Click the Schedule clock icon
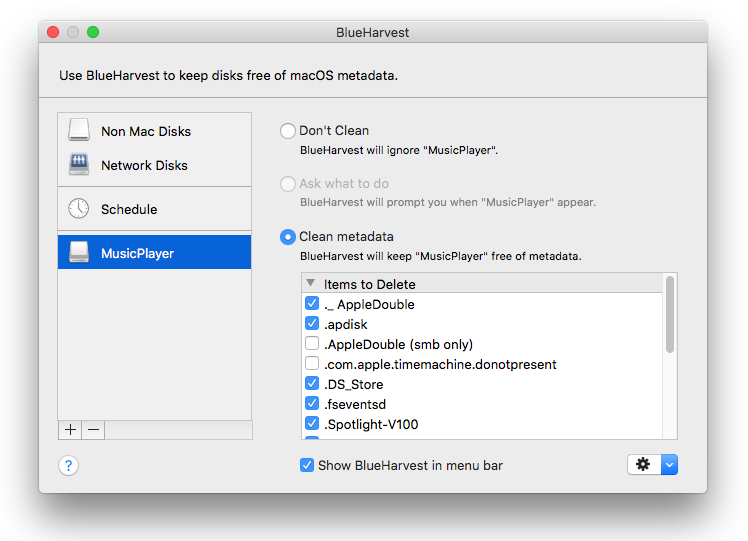 click(x=79, y=209)
